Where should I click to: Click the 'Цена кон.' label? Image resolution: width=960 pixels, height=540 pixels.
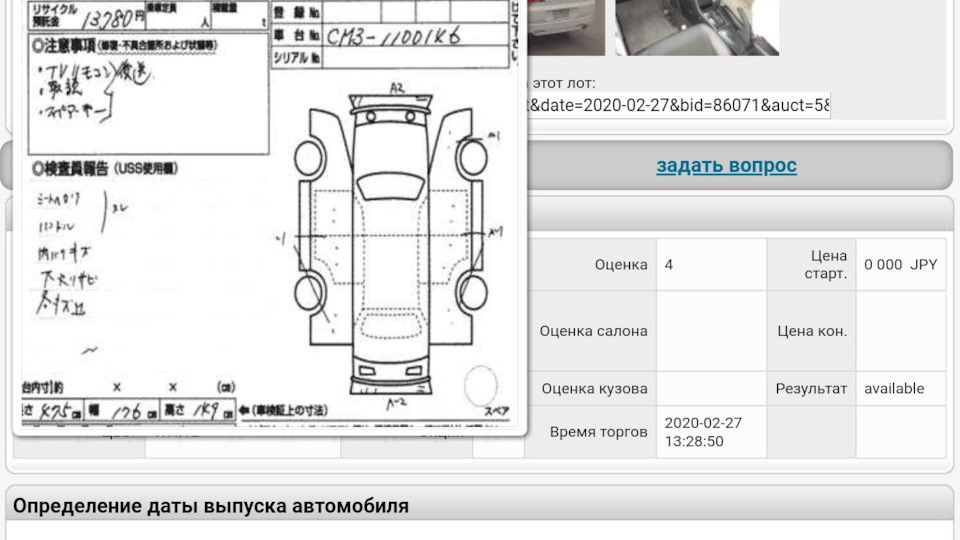pos(812,331)
